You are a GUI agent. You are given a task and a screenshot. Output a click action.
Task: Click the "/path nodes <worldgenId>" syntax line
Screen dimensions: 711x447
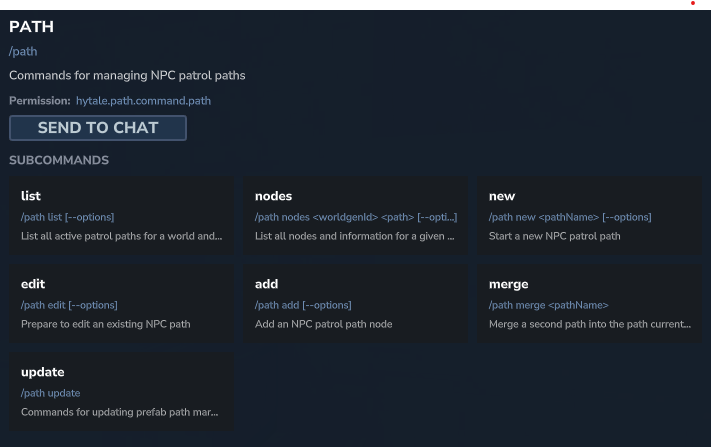(x=355, y=217)
